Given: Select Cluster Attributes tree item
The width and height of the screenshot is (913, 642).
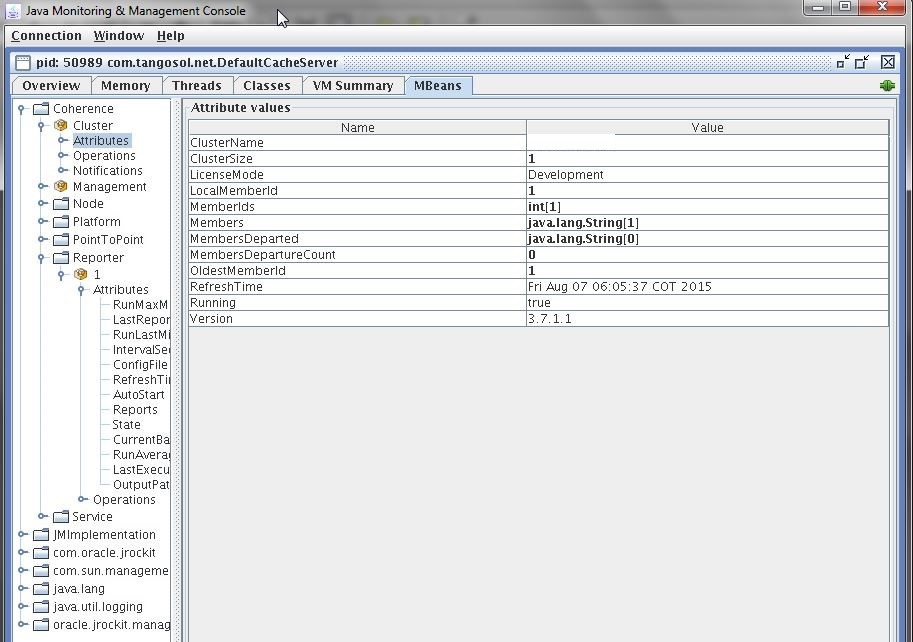Looking at the screenshot, I should pyautogui.click(x=101, y=141).
